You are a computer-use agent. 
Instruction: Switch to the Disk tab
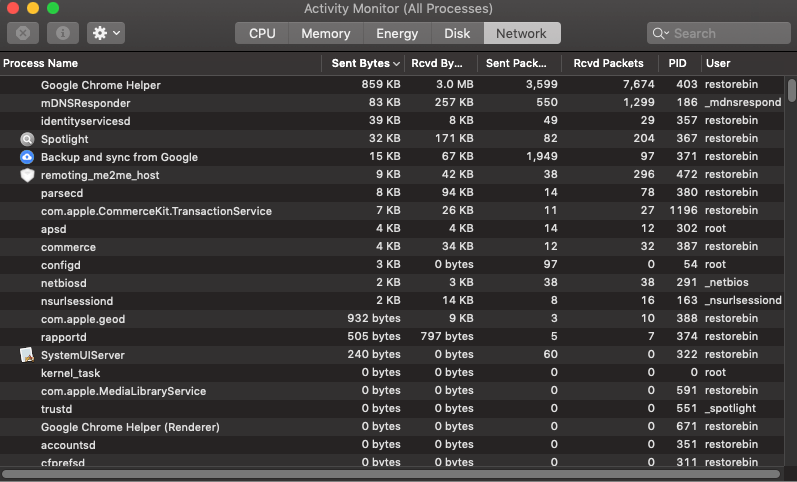point(457,34)
